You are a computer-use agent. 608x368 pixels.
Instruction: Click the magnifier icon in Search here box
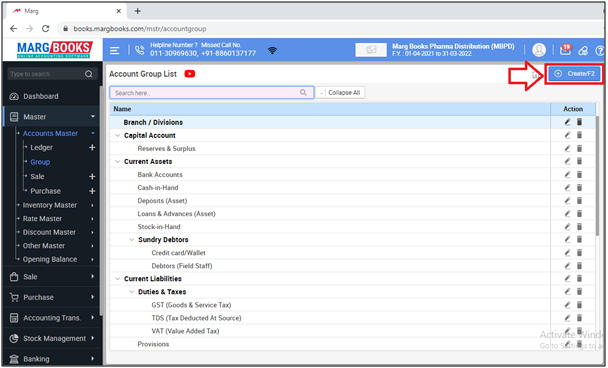tap(303, 93)
